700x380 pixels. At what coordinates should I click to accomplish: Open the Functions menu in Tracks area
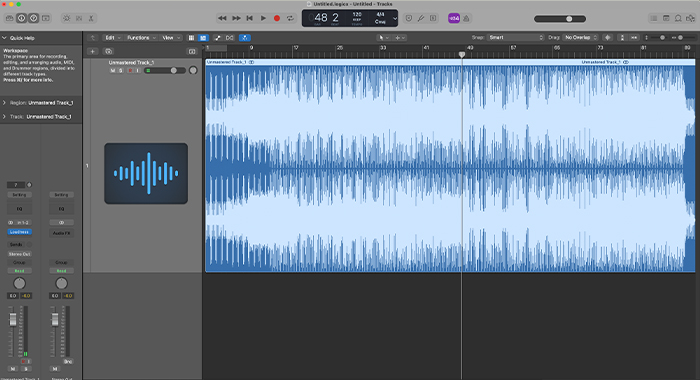(141, 38)
